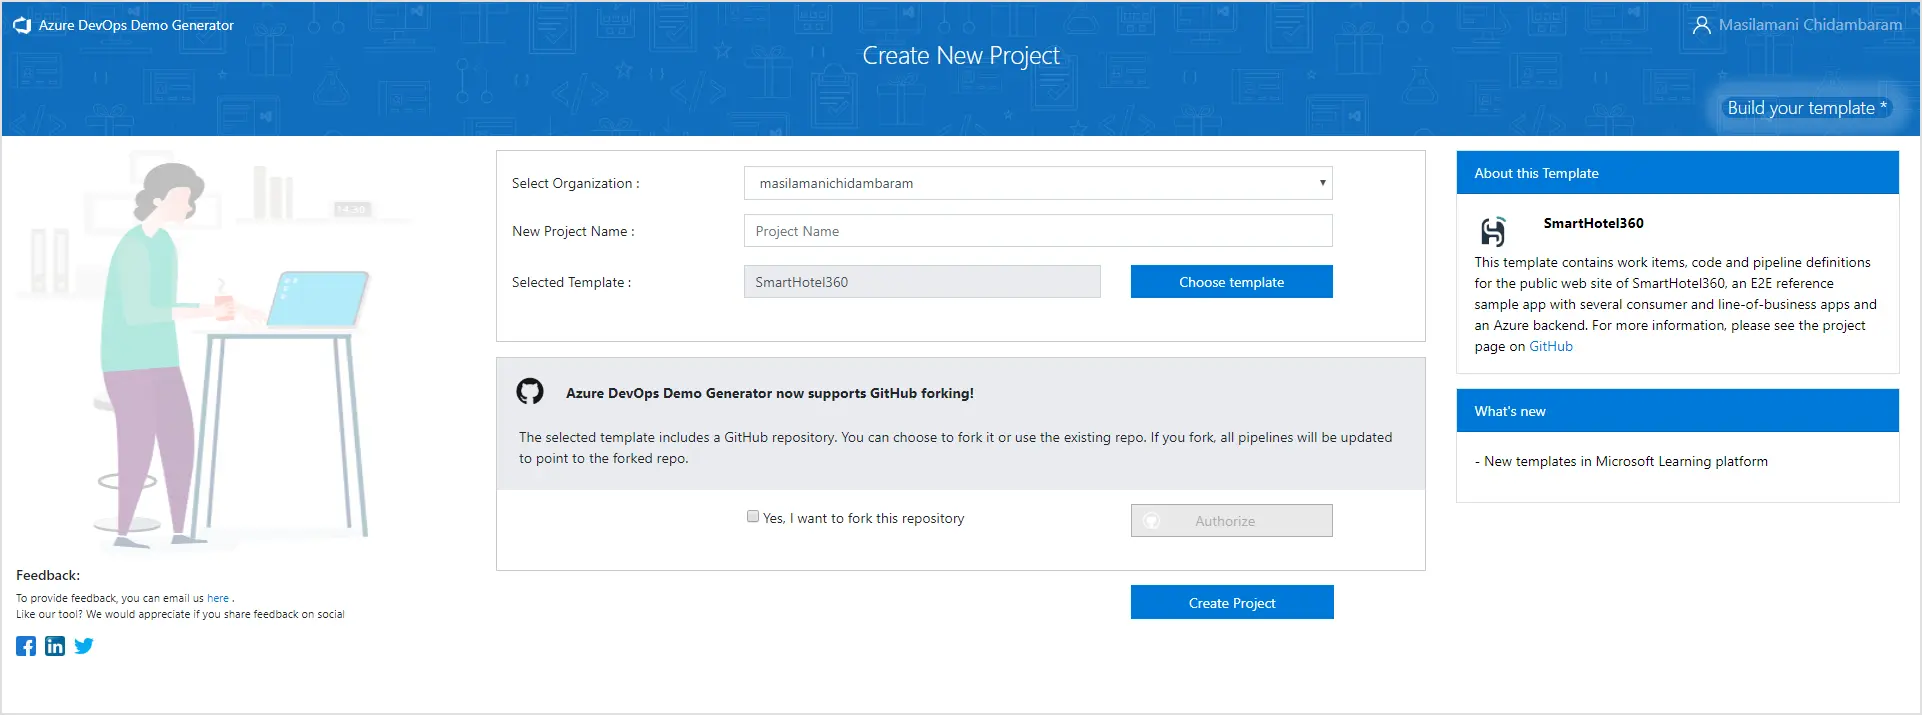Share feedback via the Facebook icon
This screenshot has height=715, width=1922.
coord(26,646)
